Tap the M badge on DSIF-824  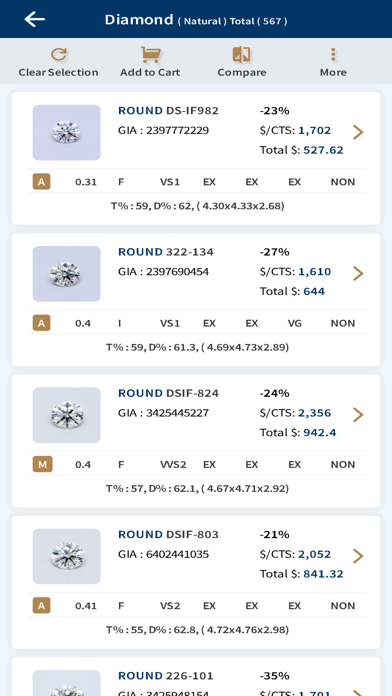tap(42, 464)
